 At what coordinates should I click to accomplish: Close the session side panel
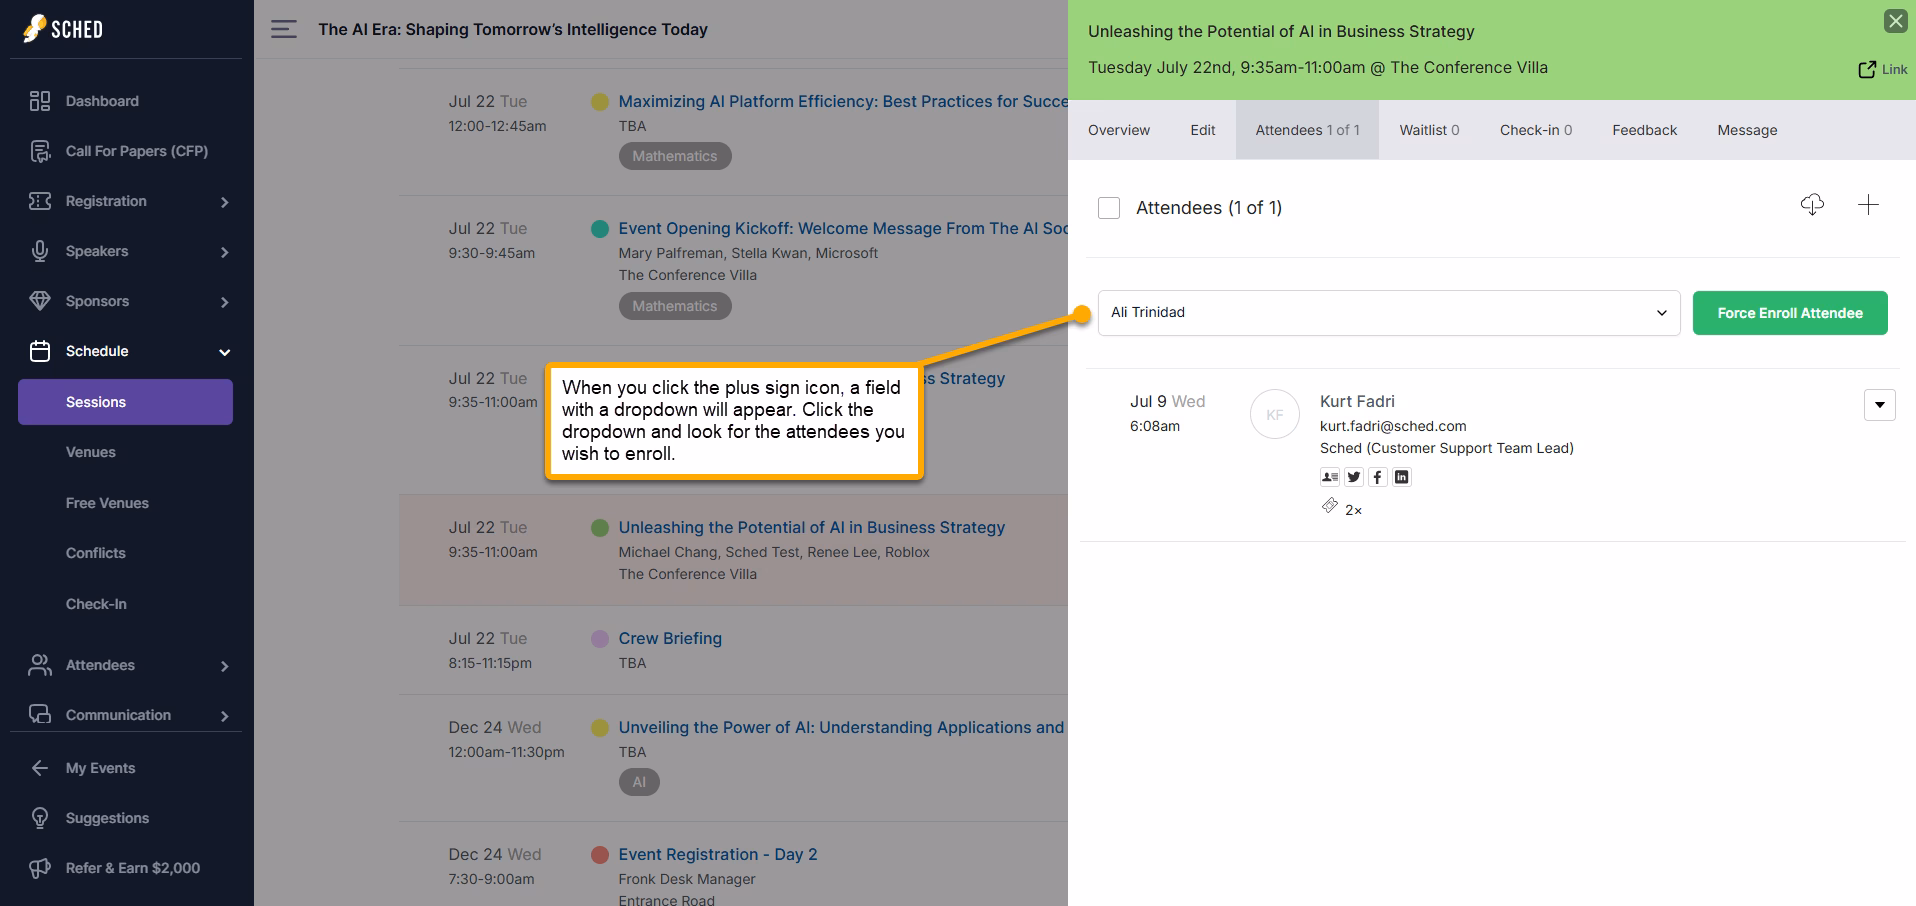click(1895, 20)
